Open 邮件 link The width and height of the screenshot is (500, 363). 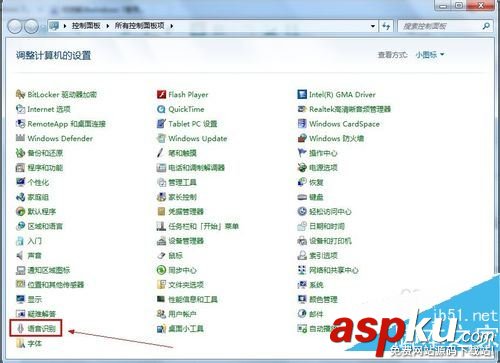[x=316, y=314]
